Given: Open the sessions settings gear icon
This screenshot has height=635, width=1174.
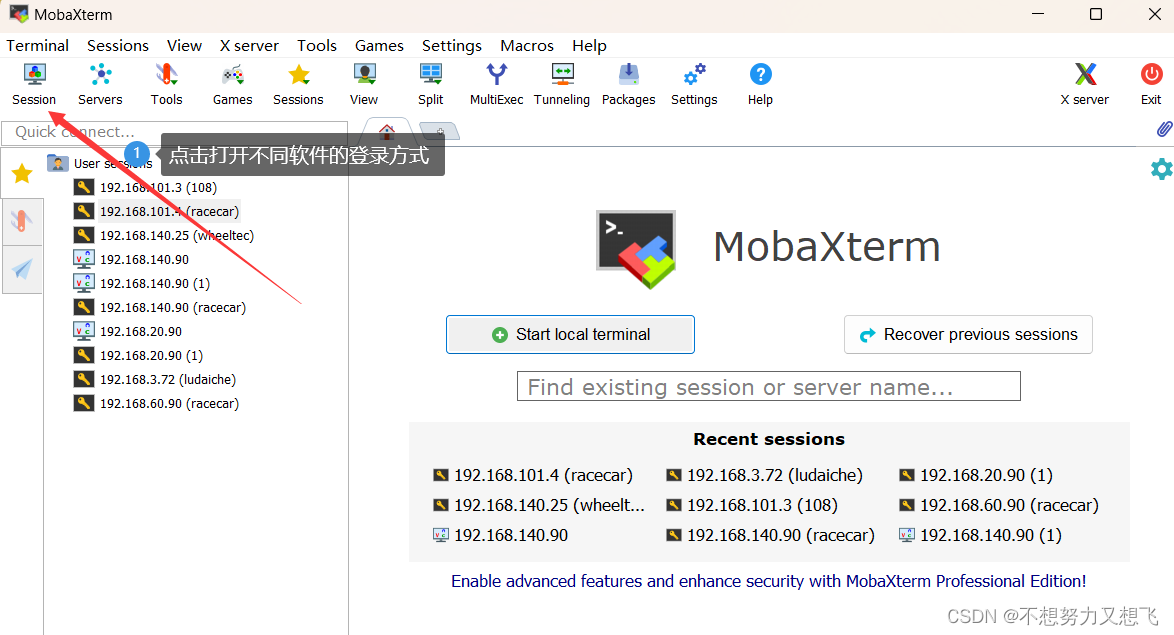Looking at the screenshot, I should (1160, 169).
